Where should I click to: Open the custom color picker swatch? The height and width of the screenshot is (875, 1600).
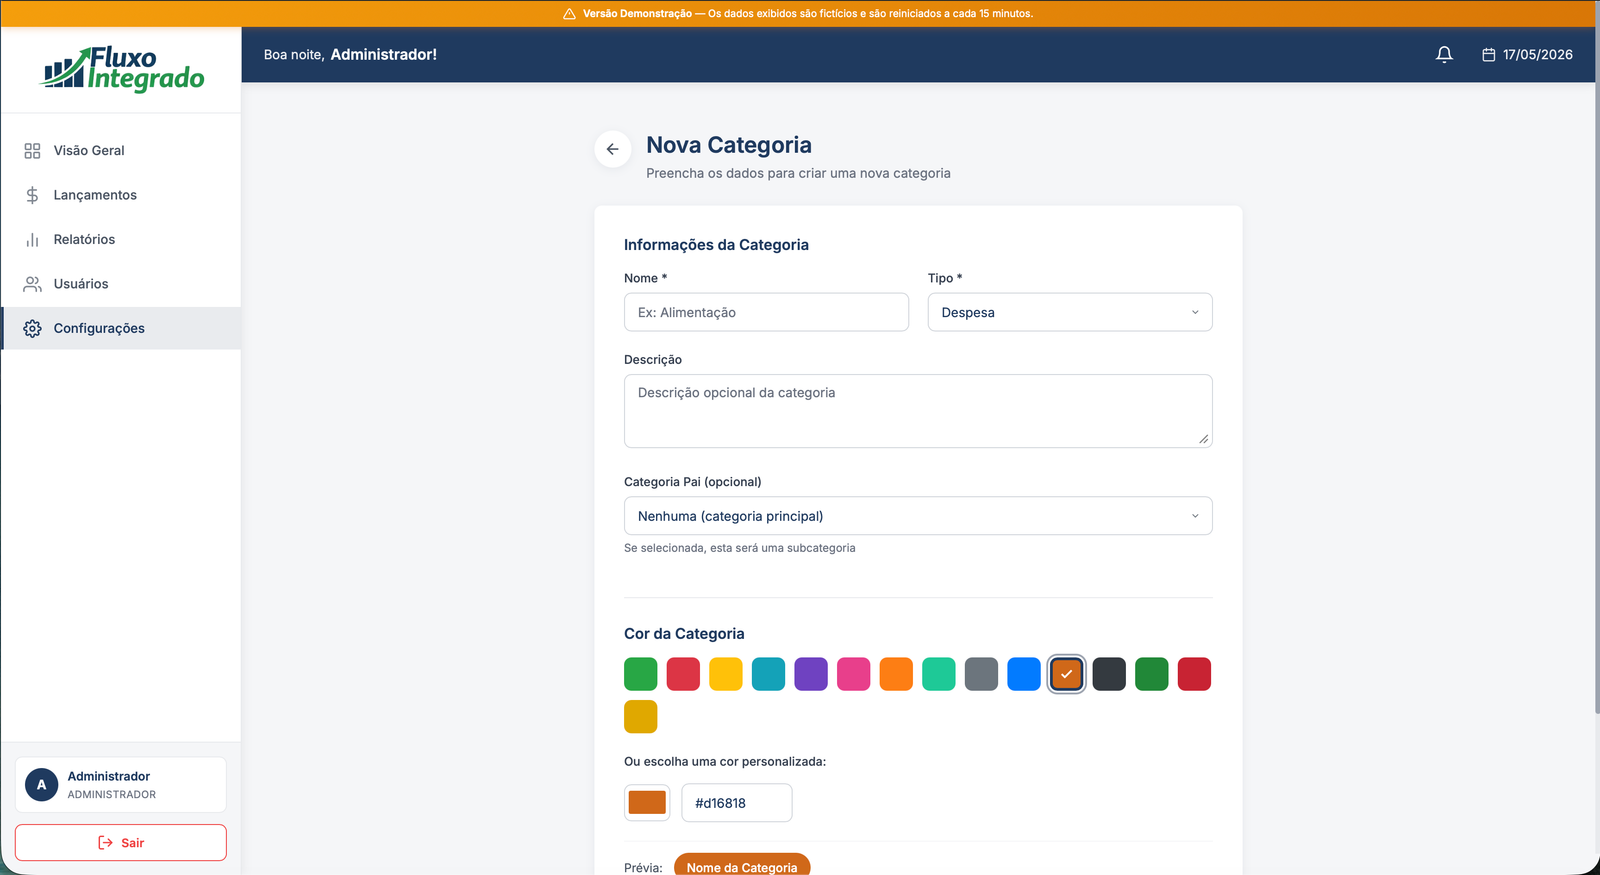[647, 803]
